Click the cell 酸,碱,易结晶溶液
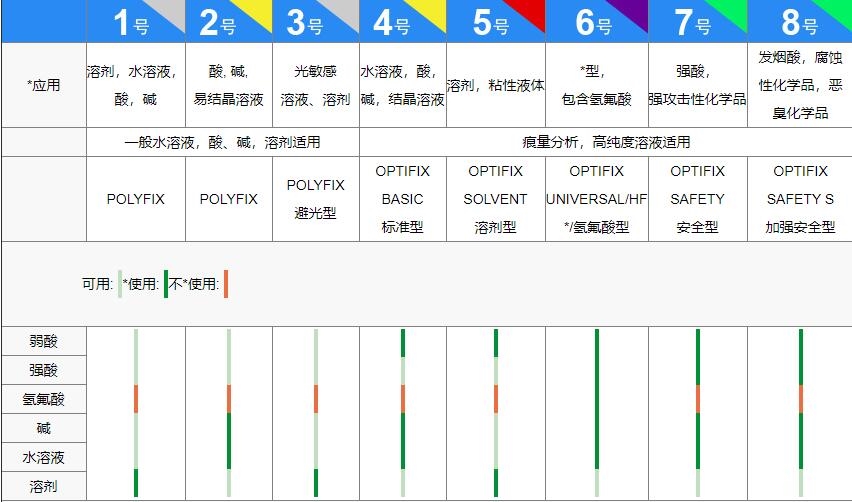The image size is (852, 502). tap(229, 85)
